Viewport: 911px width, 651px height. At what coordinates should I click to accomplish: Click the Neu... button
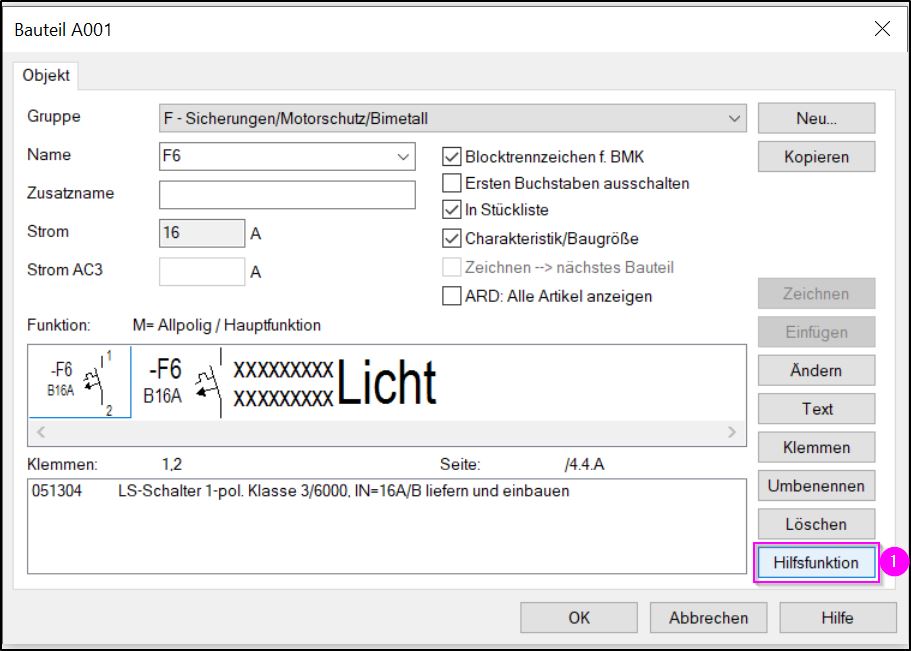pos(816,119)
